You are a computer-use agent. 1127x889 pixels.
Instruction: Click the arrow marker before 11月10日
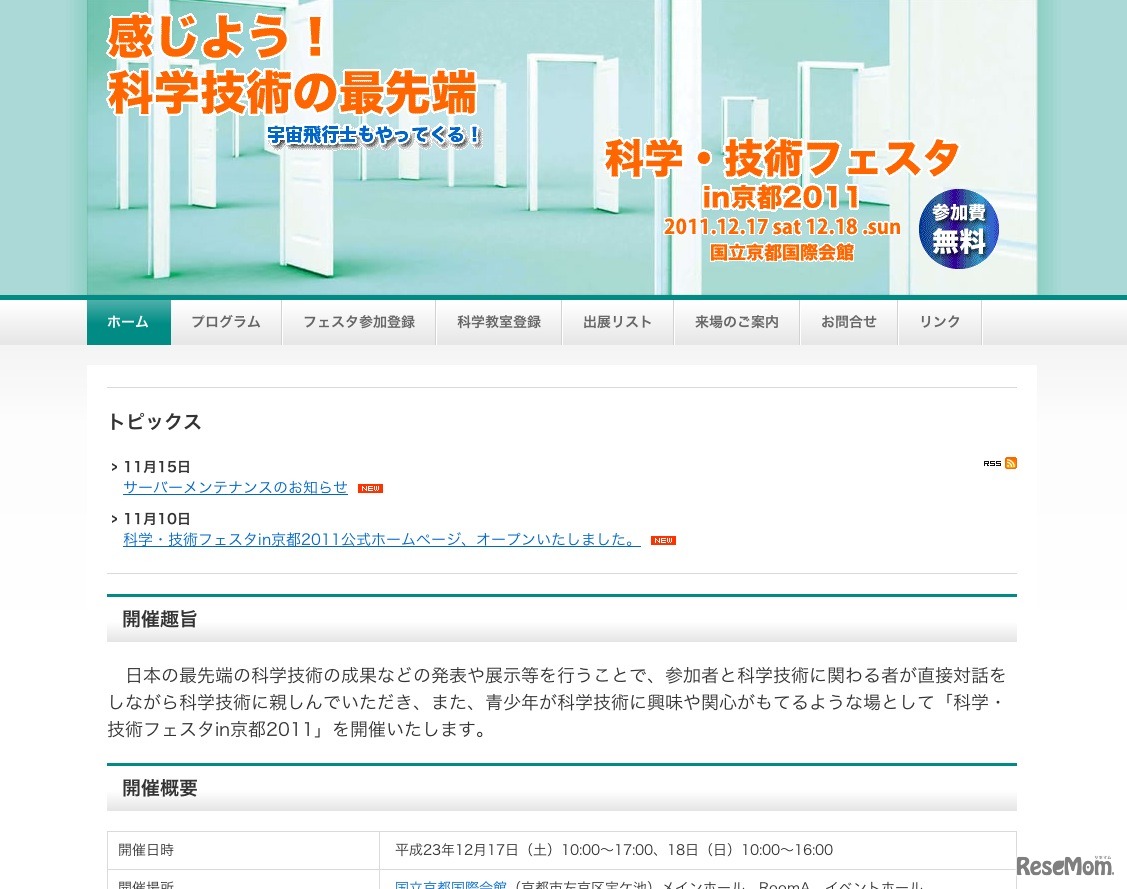click(114, 519)
